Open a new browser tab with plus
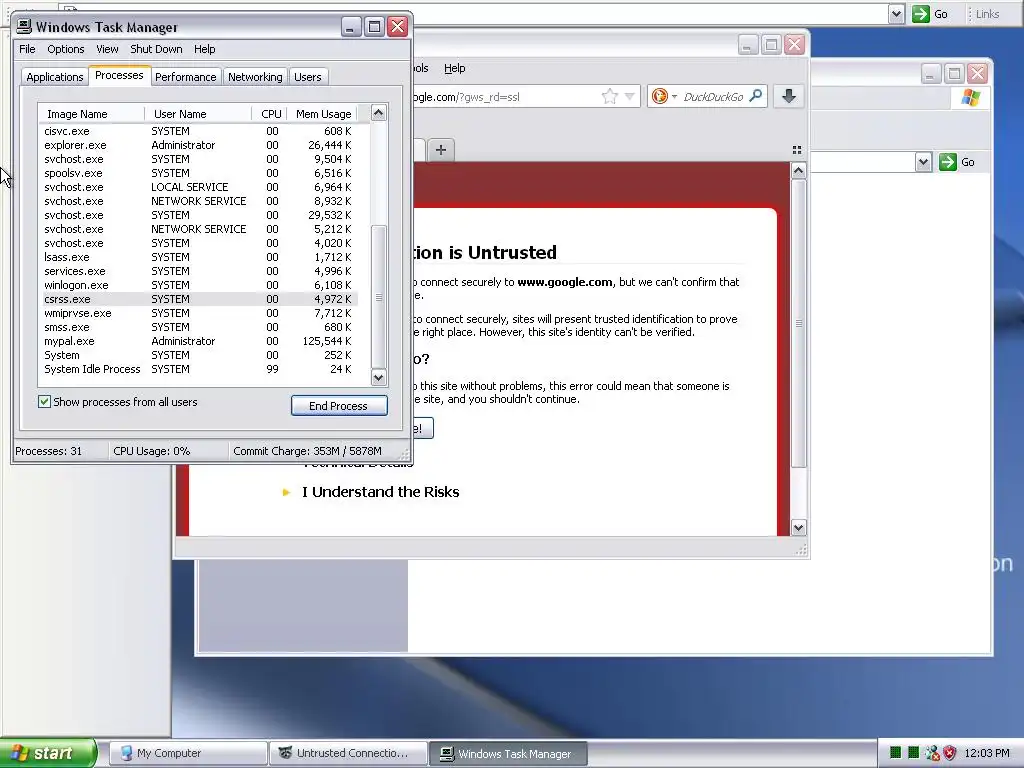Screen dimensions: 1024x768 441,150
